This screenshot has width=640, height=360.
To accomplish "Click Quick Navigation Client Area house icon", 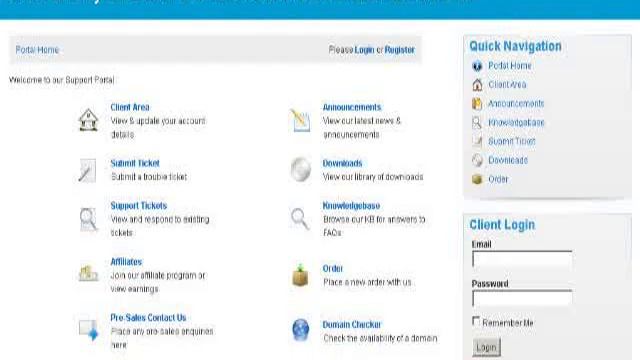I will pyautogui.click(x=477, y=85).
